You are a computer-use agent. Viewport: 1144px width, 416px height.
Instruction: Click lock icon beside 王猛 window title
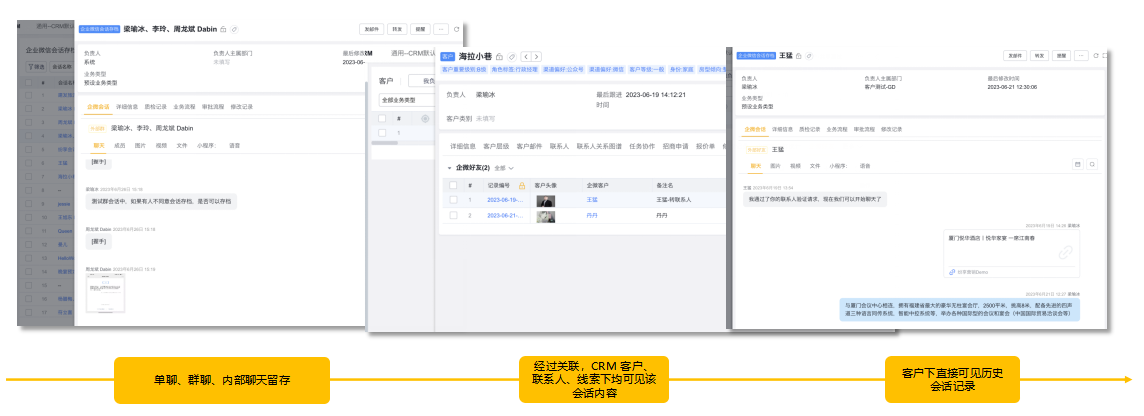(798, 55)
